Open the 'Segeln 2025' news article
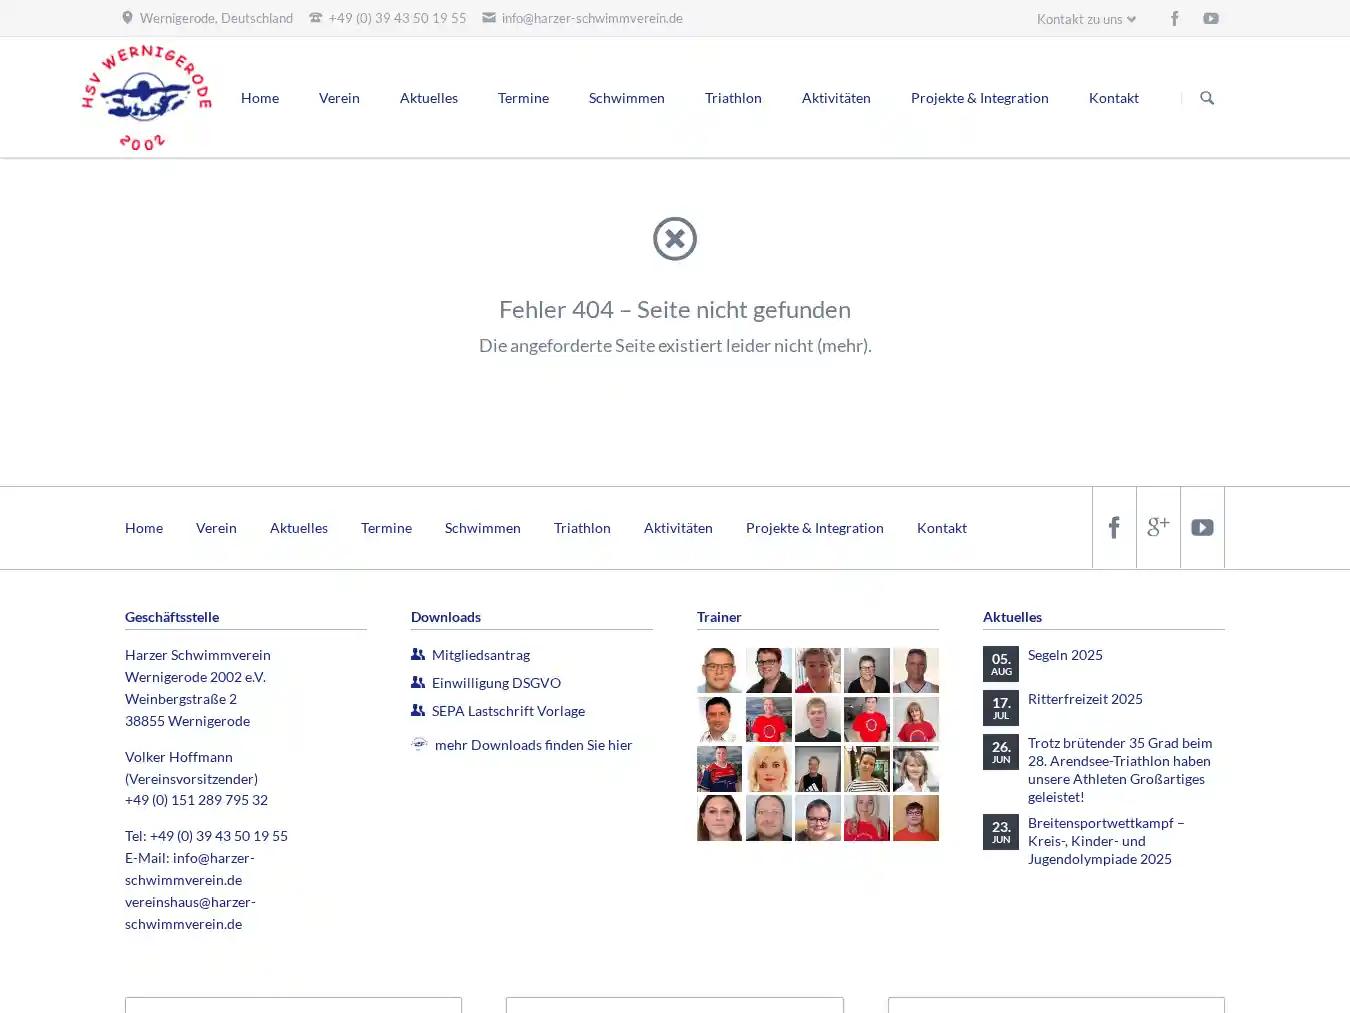Screen dimensions: 1350x1013 [x=1065, y=654]
